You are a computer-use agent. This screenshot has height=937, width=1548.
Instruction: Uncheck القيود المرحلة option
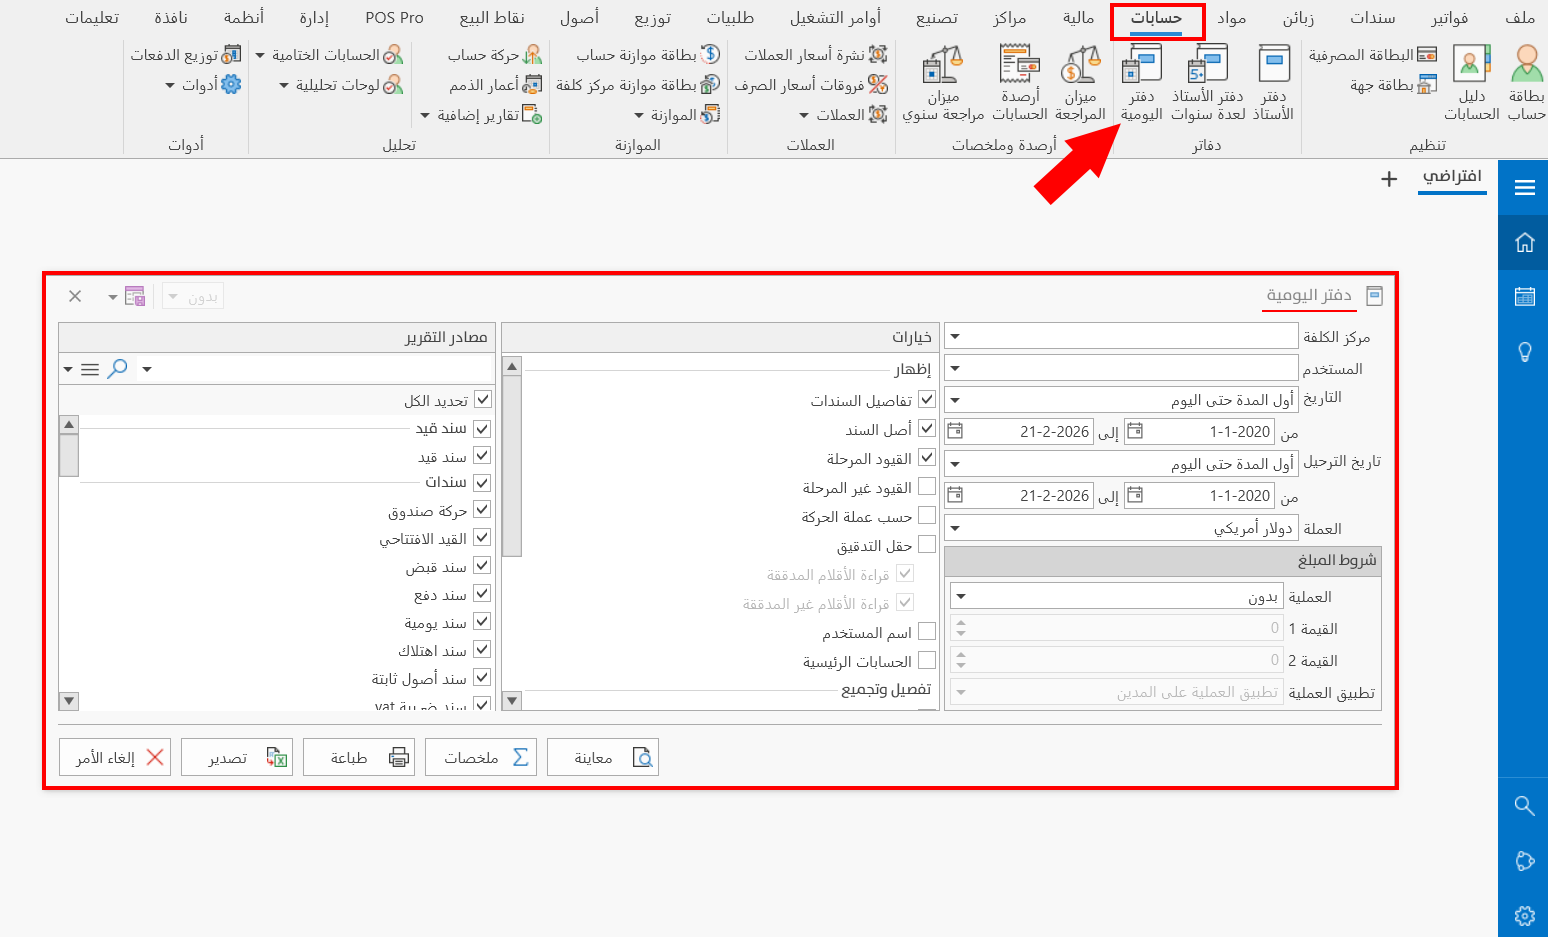(x=927, y=458)
